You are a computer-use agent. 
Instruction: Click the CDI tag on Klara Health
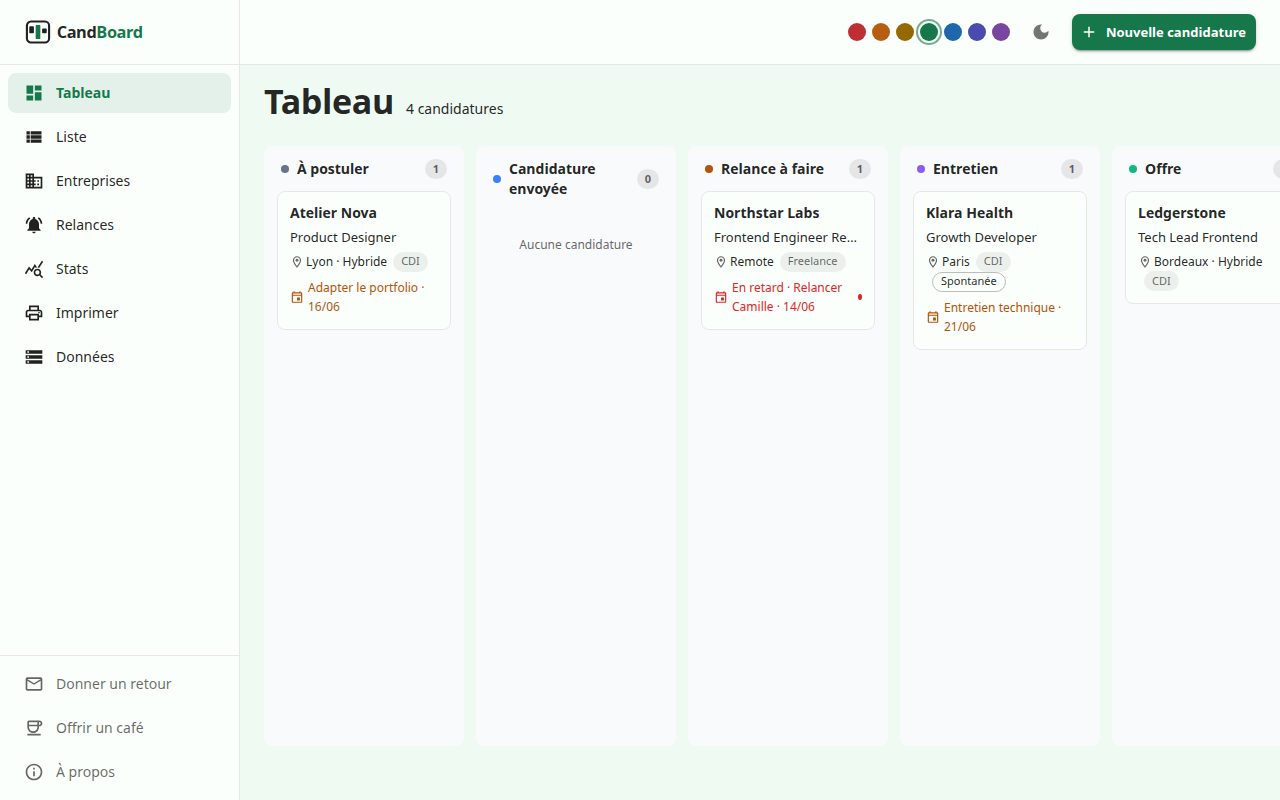click(x=993, y=262)
